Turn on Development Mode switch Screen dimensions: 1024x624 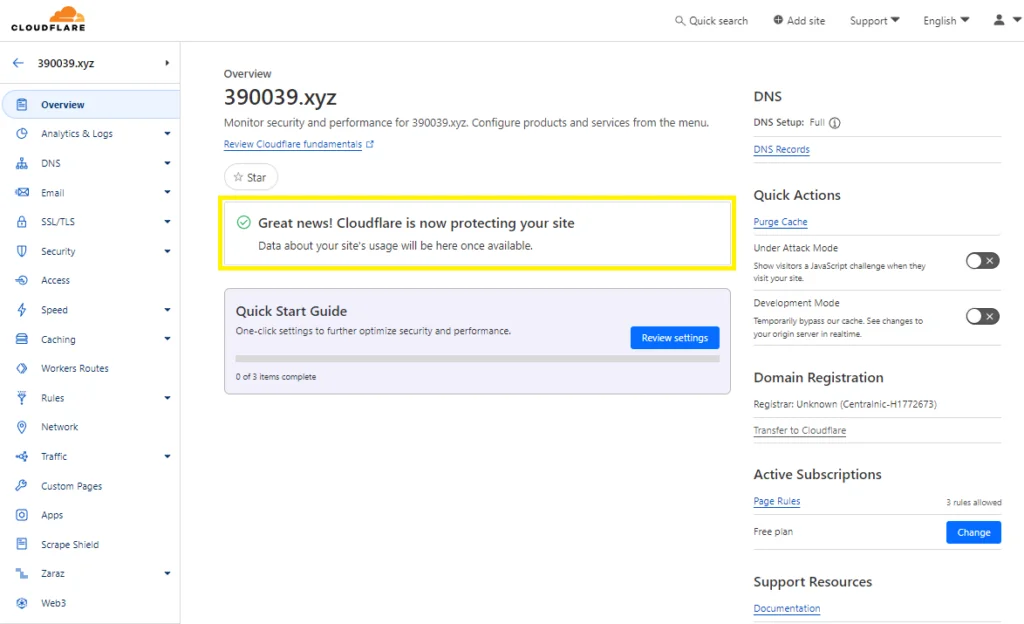[982, 317]
